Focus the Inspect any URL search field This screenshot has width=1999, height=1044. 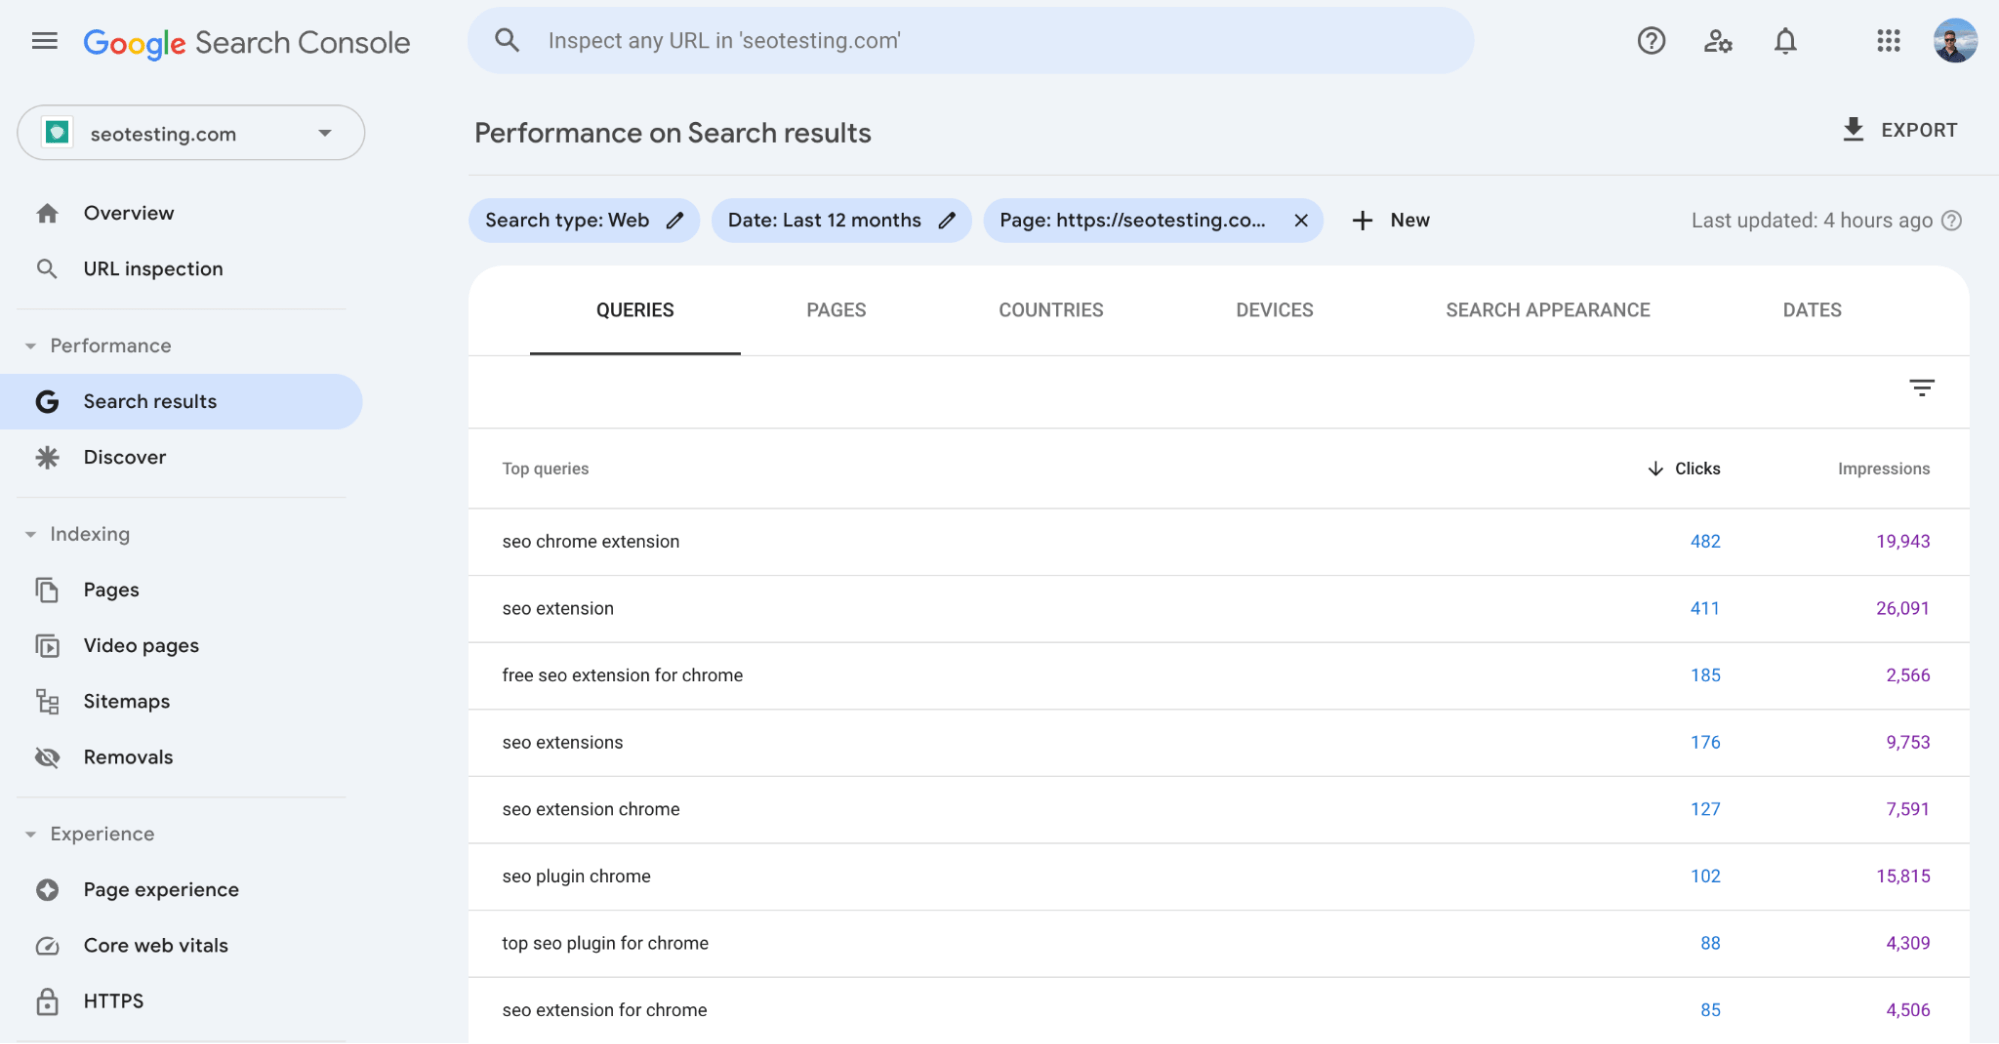[971, 41]
